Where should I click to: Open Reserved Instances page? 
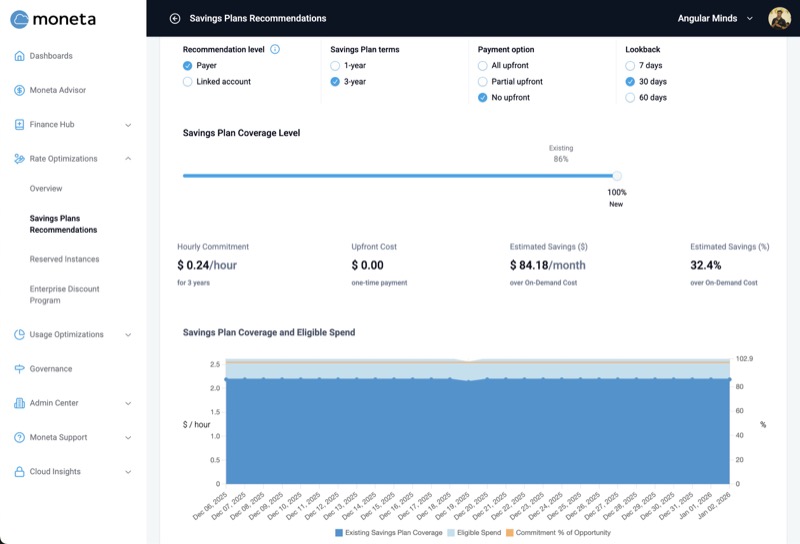coord(64,259)
